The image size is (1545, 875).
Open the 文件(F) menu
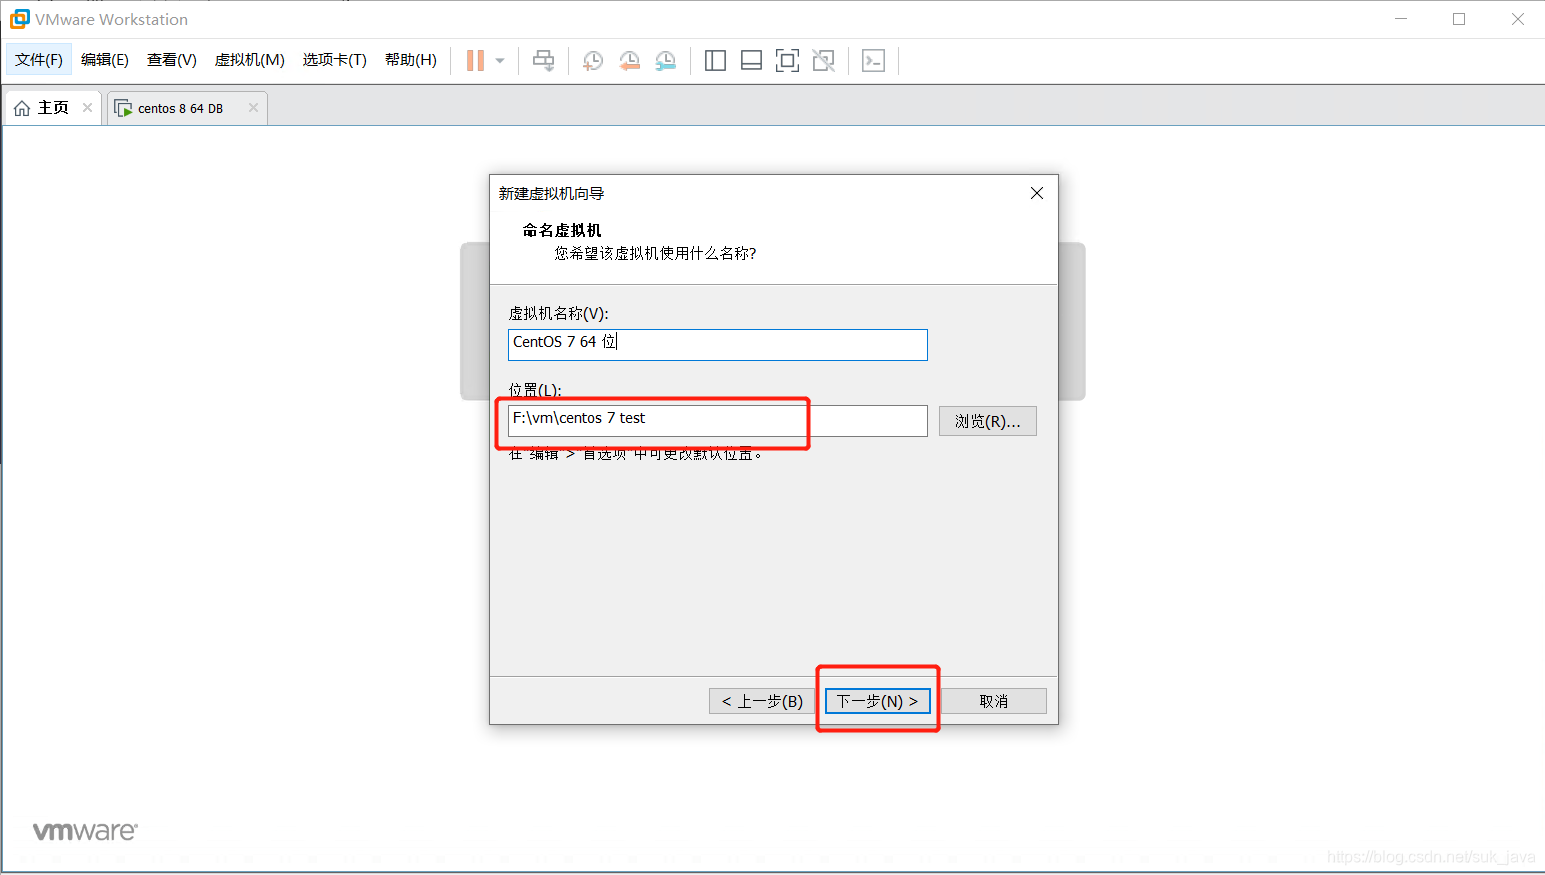(x=39, y=60)
